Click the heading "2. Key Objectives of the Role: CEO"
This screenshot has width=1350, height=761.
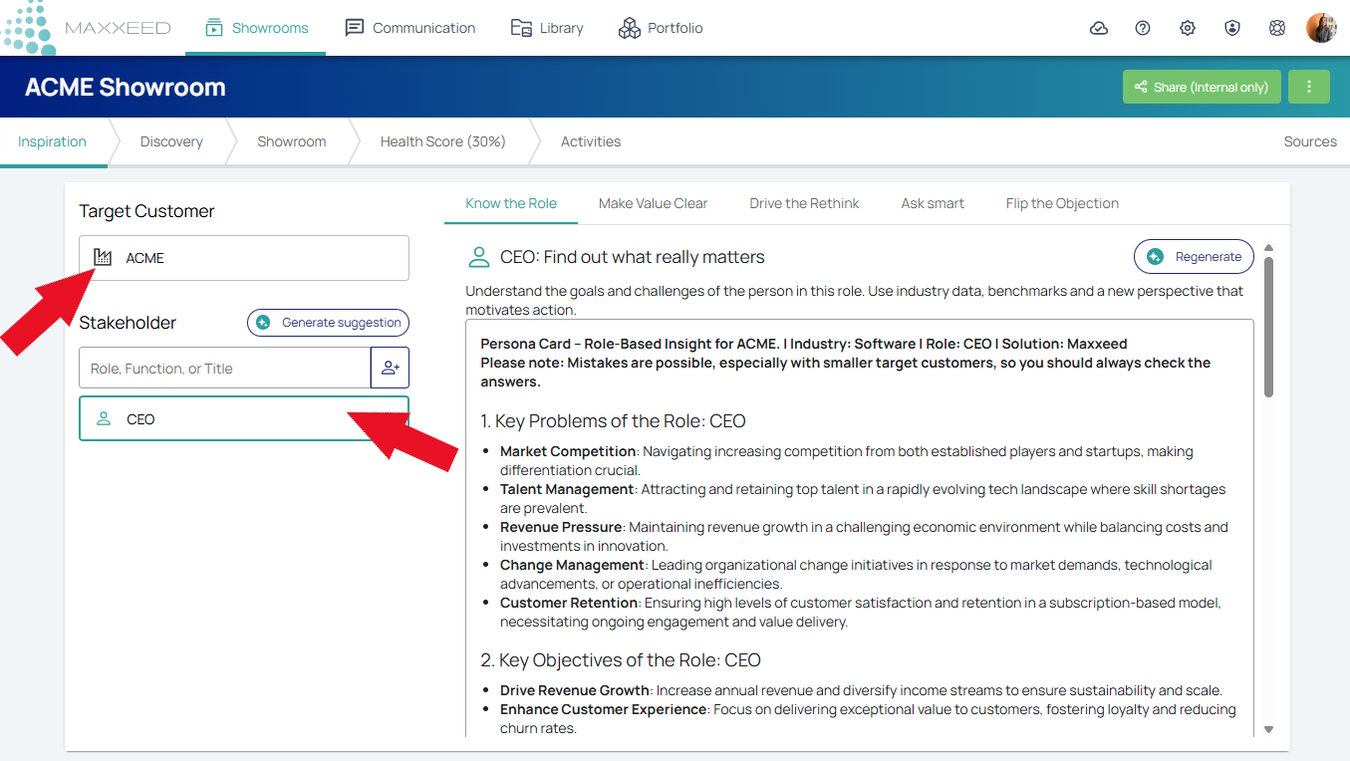[620, 660]
